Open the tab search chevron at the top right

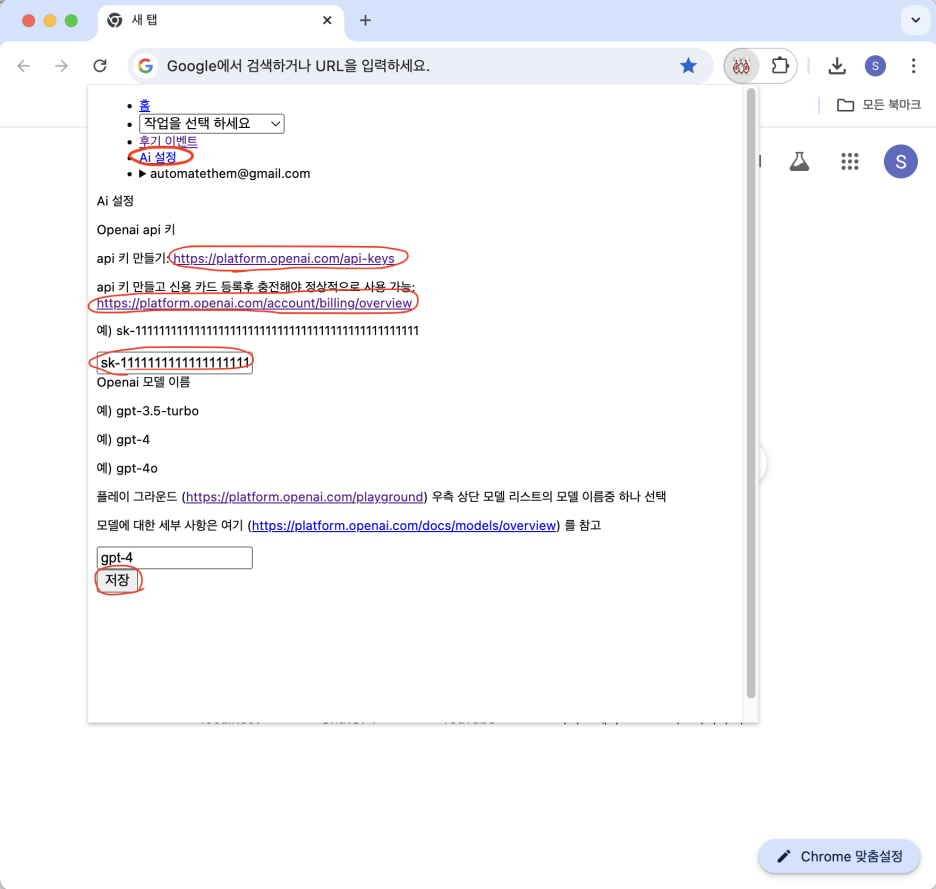pos(915,20)
